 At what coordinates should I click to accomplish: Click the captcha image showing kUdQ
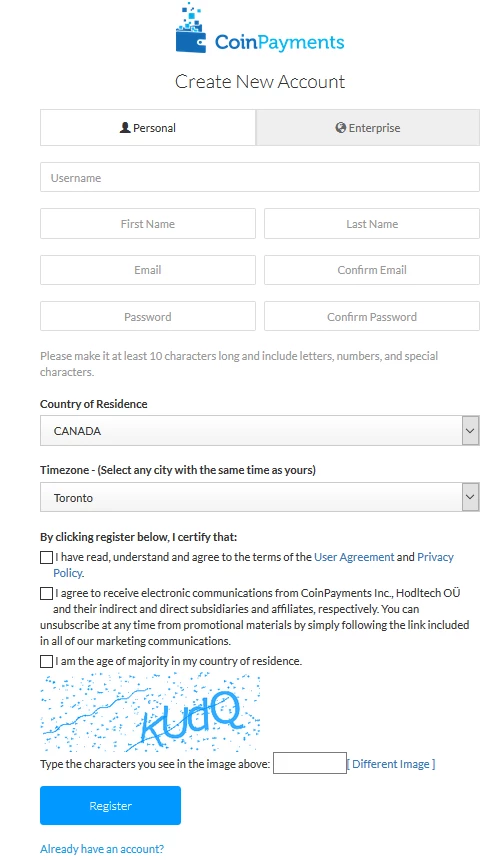coord(151,712)
